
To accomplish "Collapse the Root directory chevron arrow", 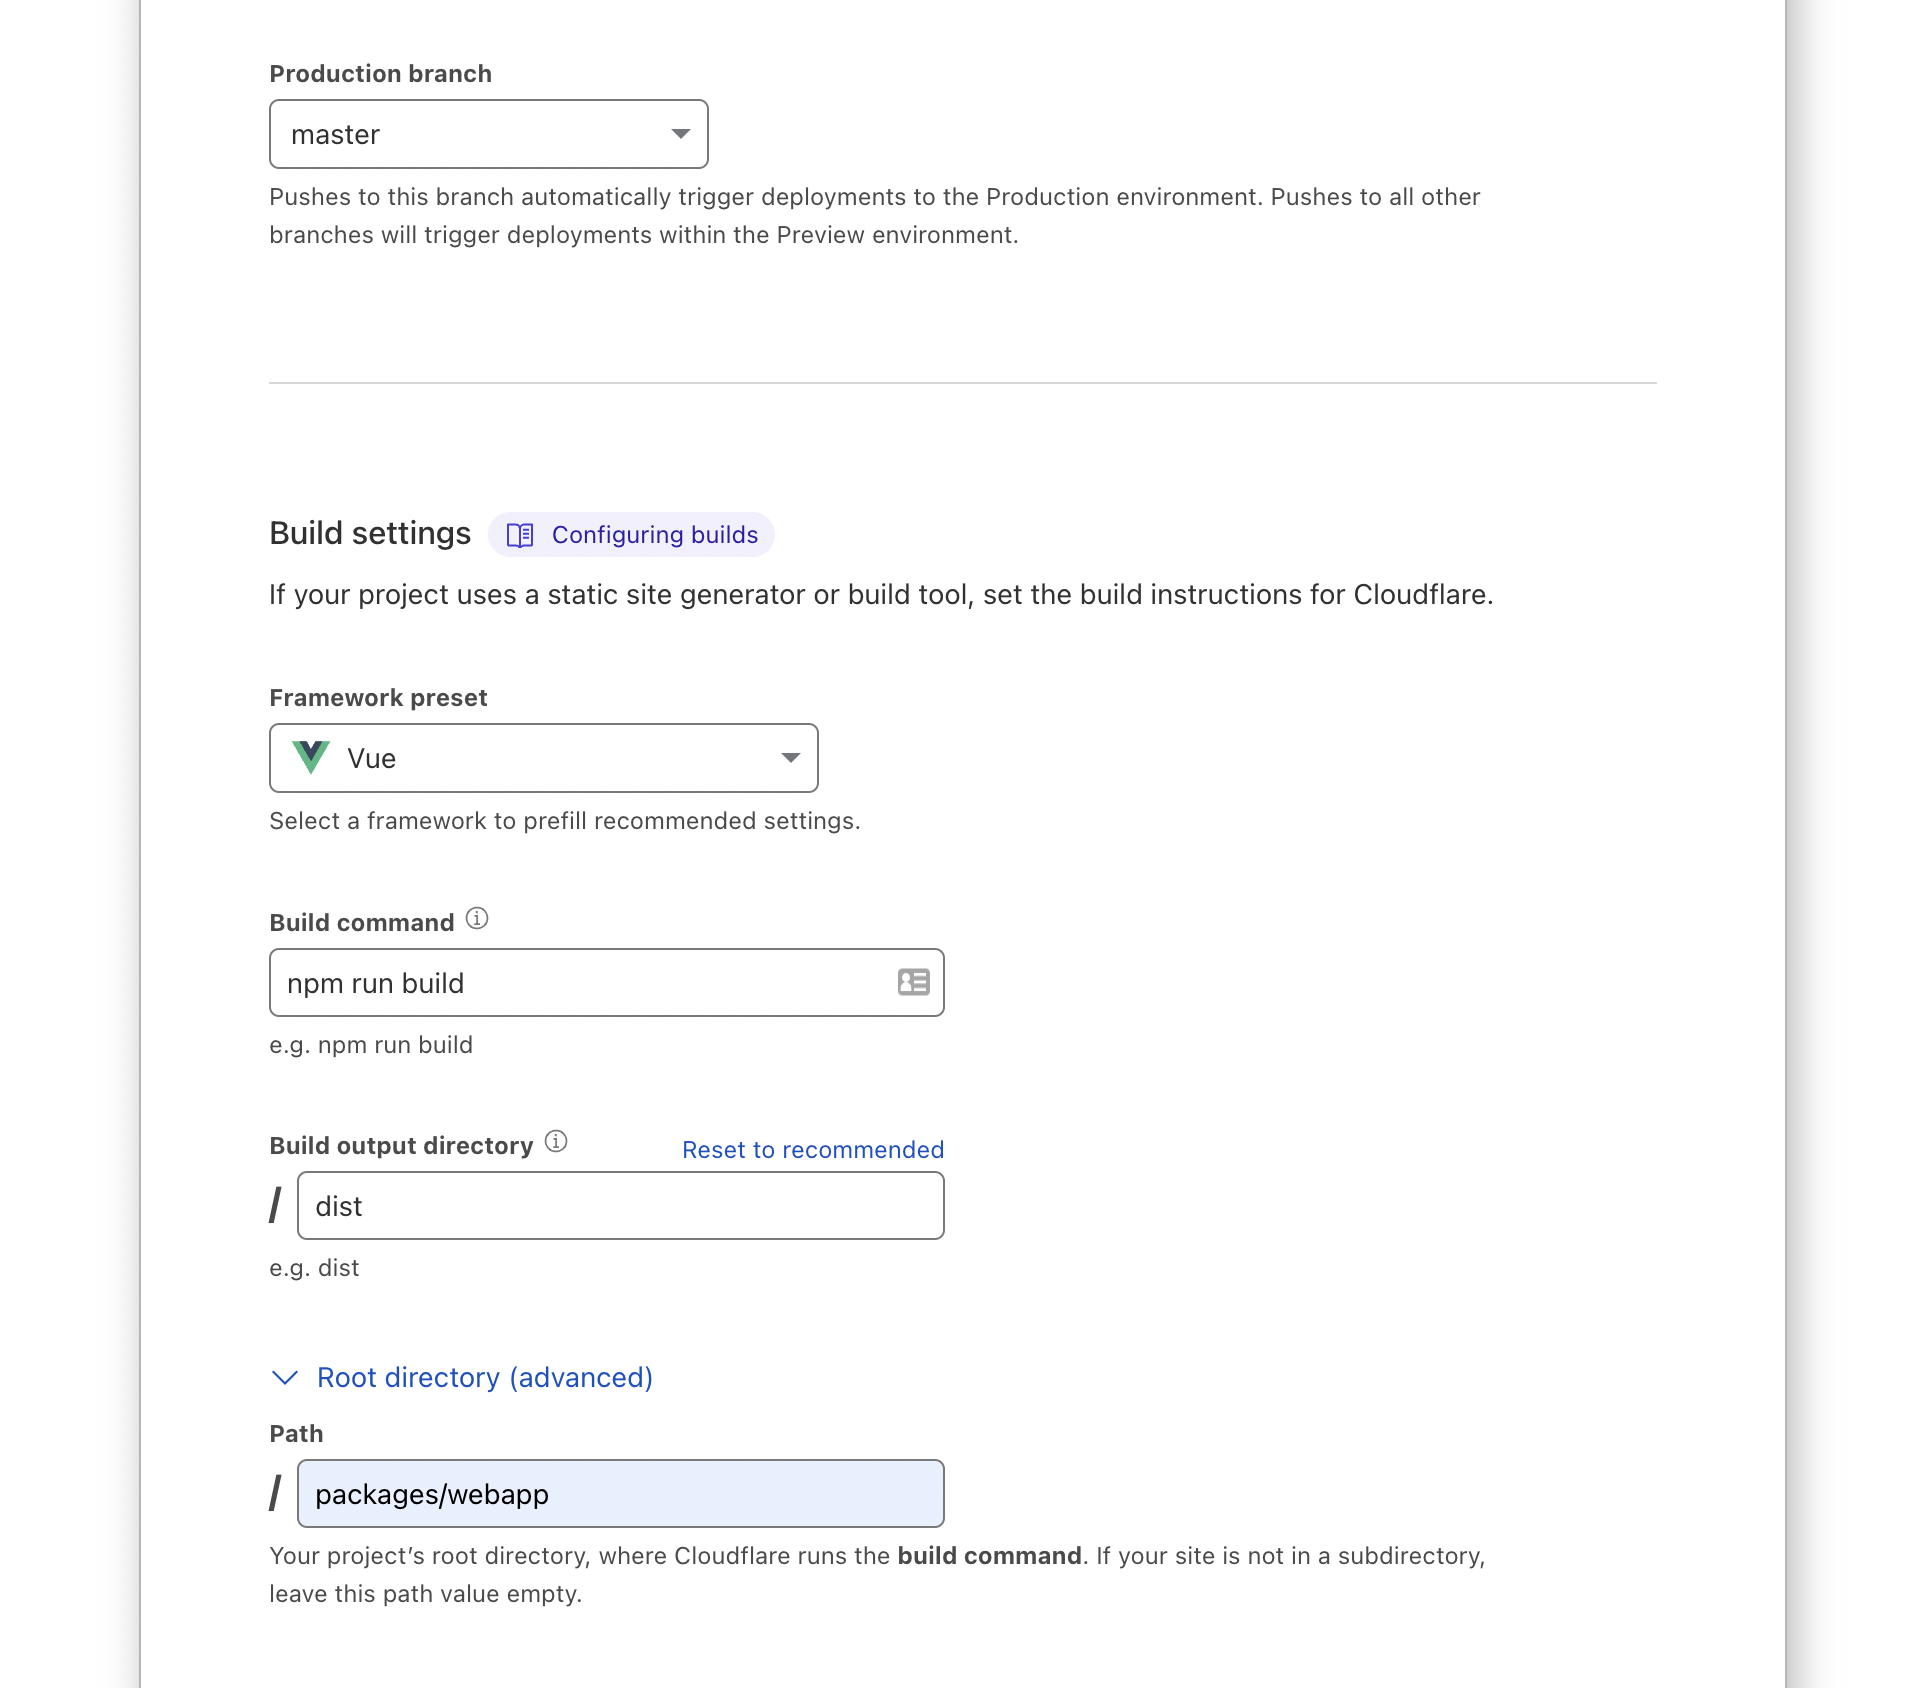I will 285,1378.
